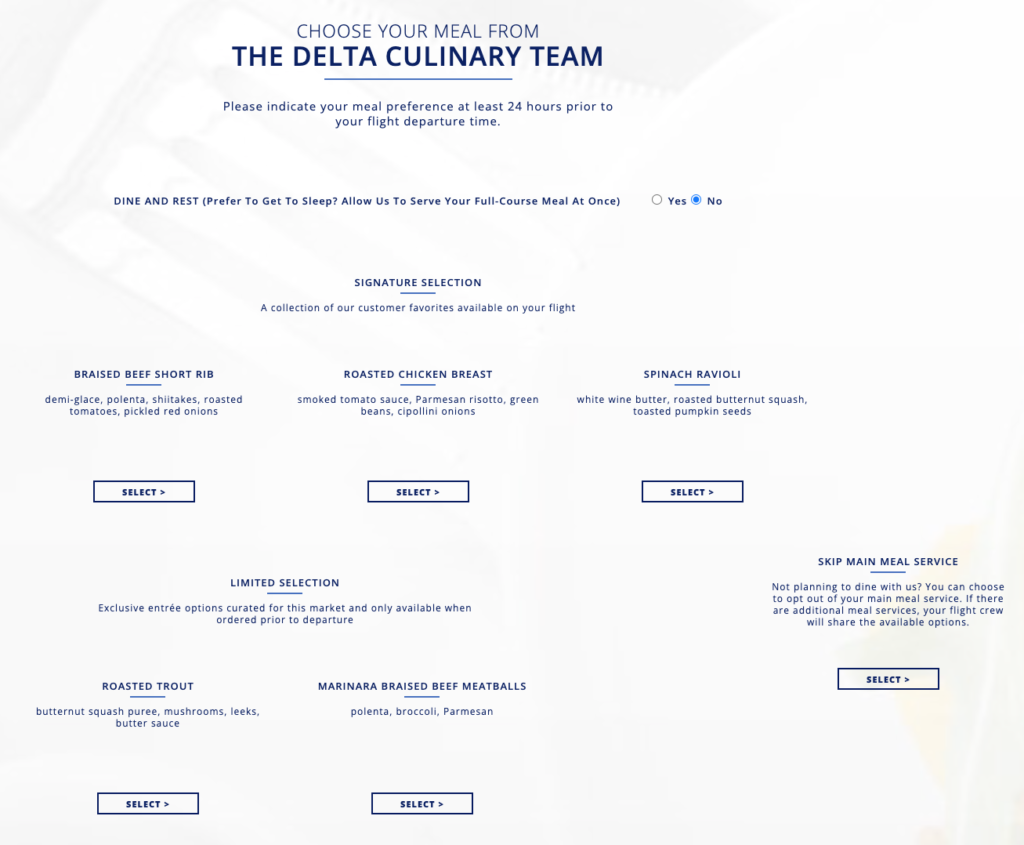This screenshot has width=1024, height=845.
Task: Opt out using the Skip Main Meal Service select
Action: coord(888,678)
